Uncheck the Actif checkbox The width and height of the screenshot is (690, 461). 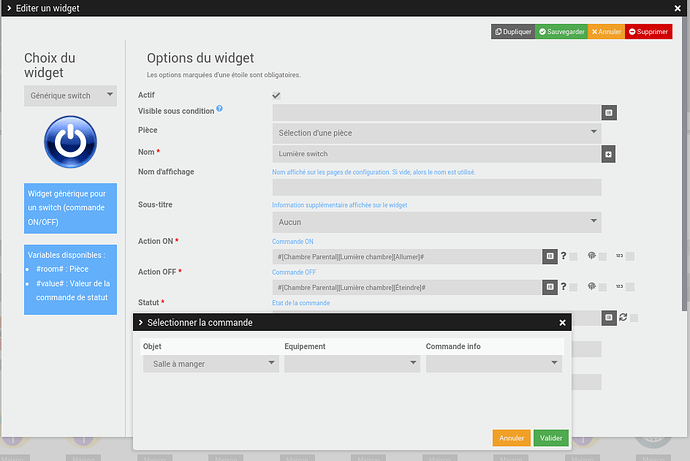(x=276, y=95)
